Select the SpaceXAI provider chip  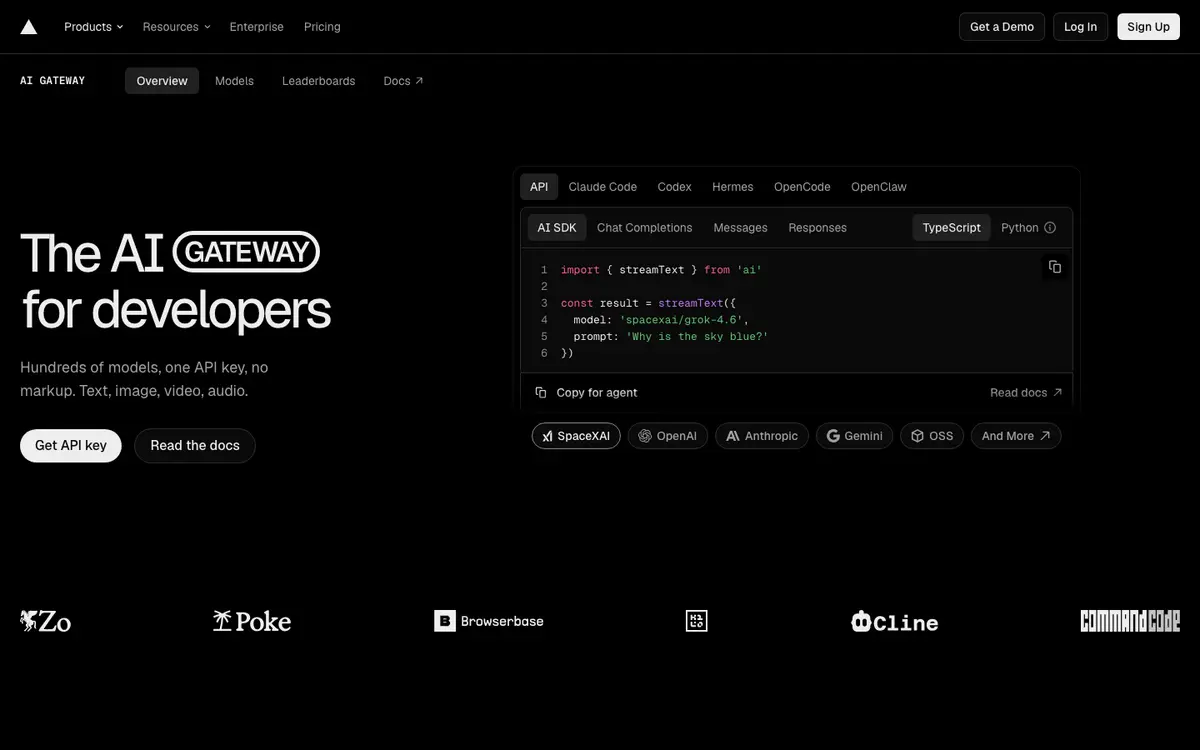point(576,436)
